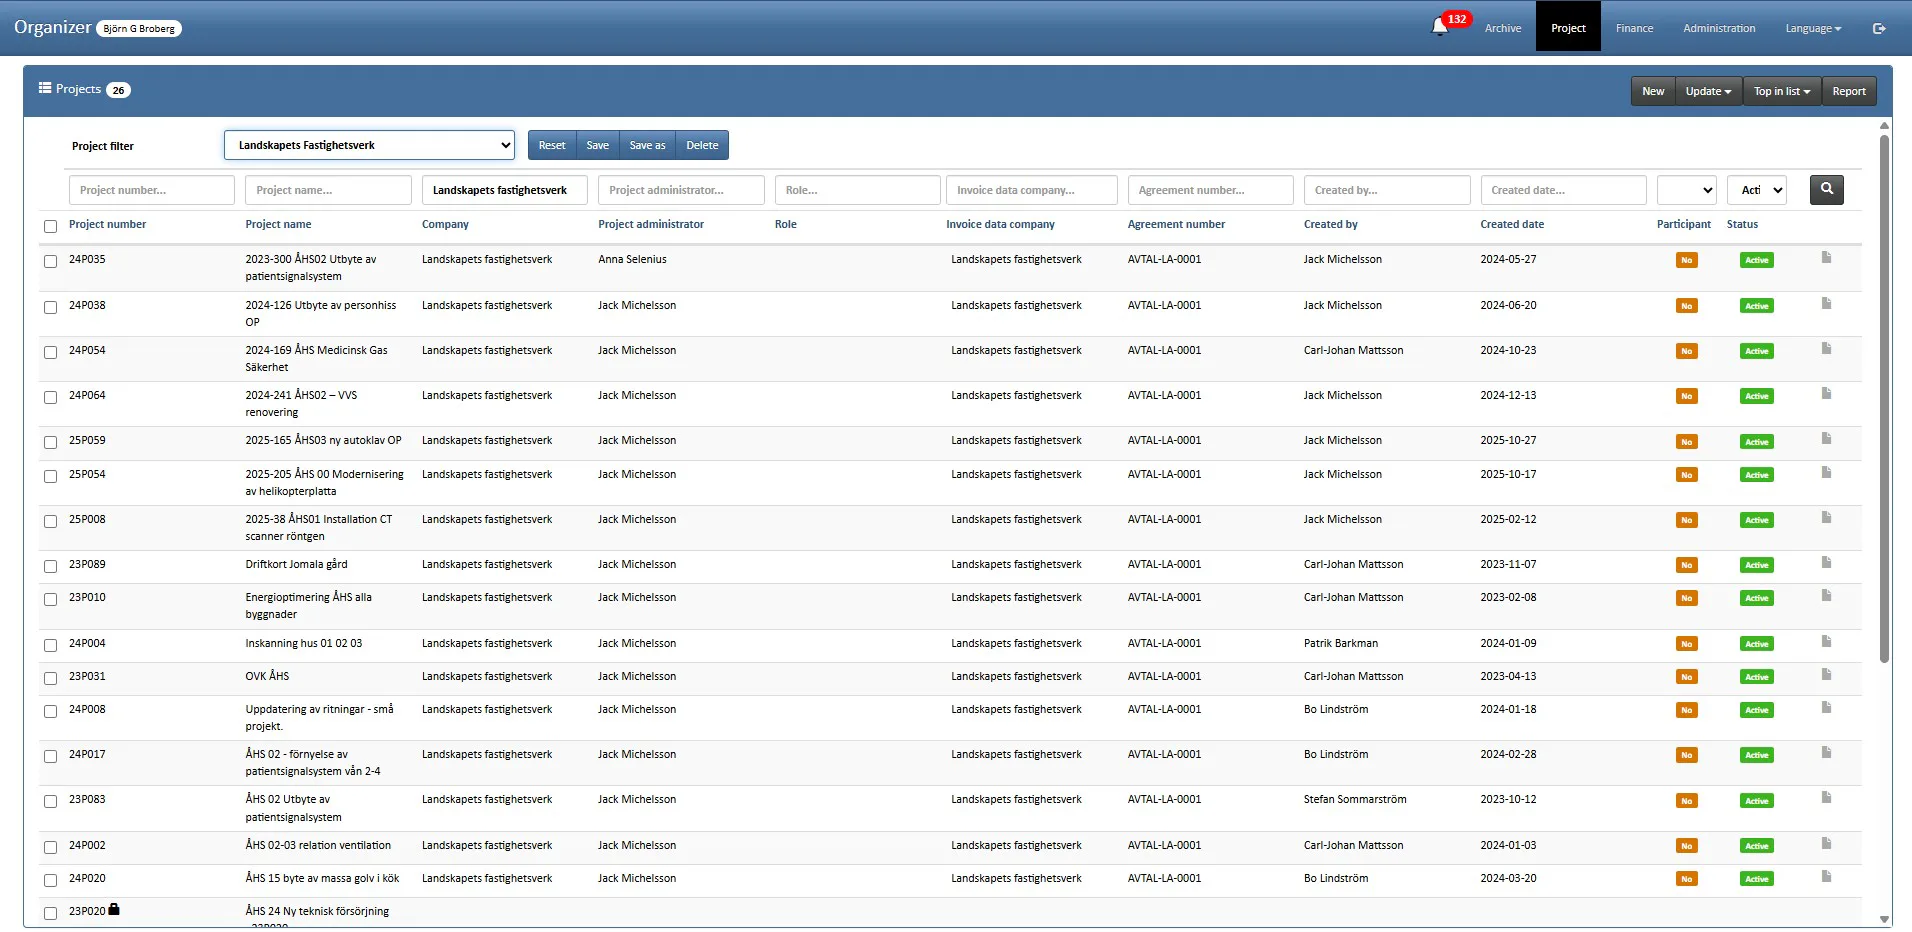Expand the Update dropdown button

coord(1708,91)
